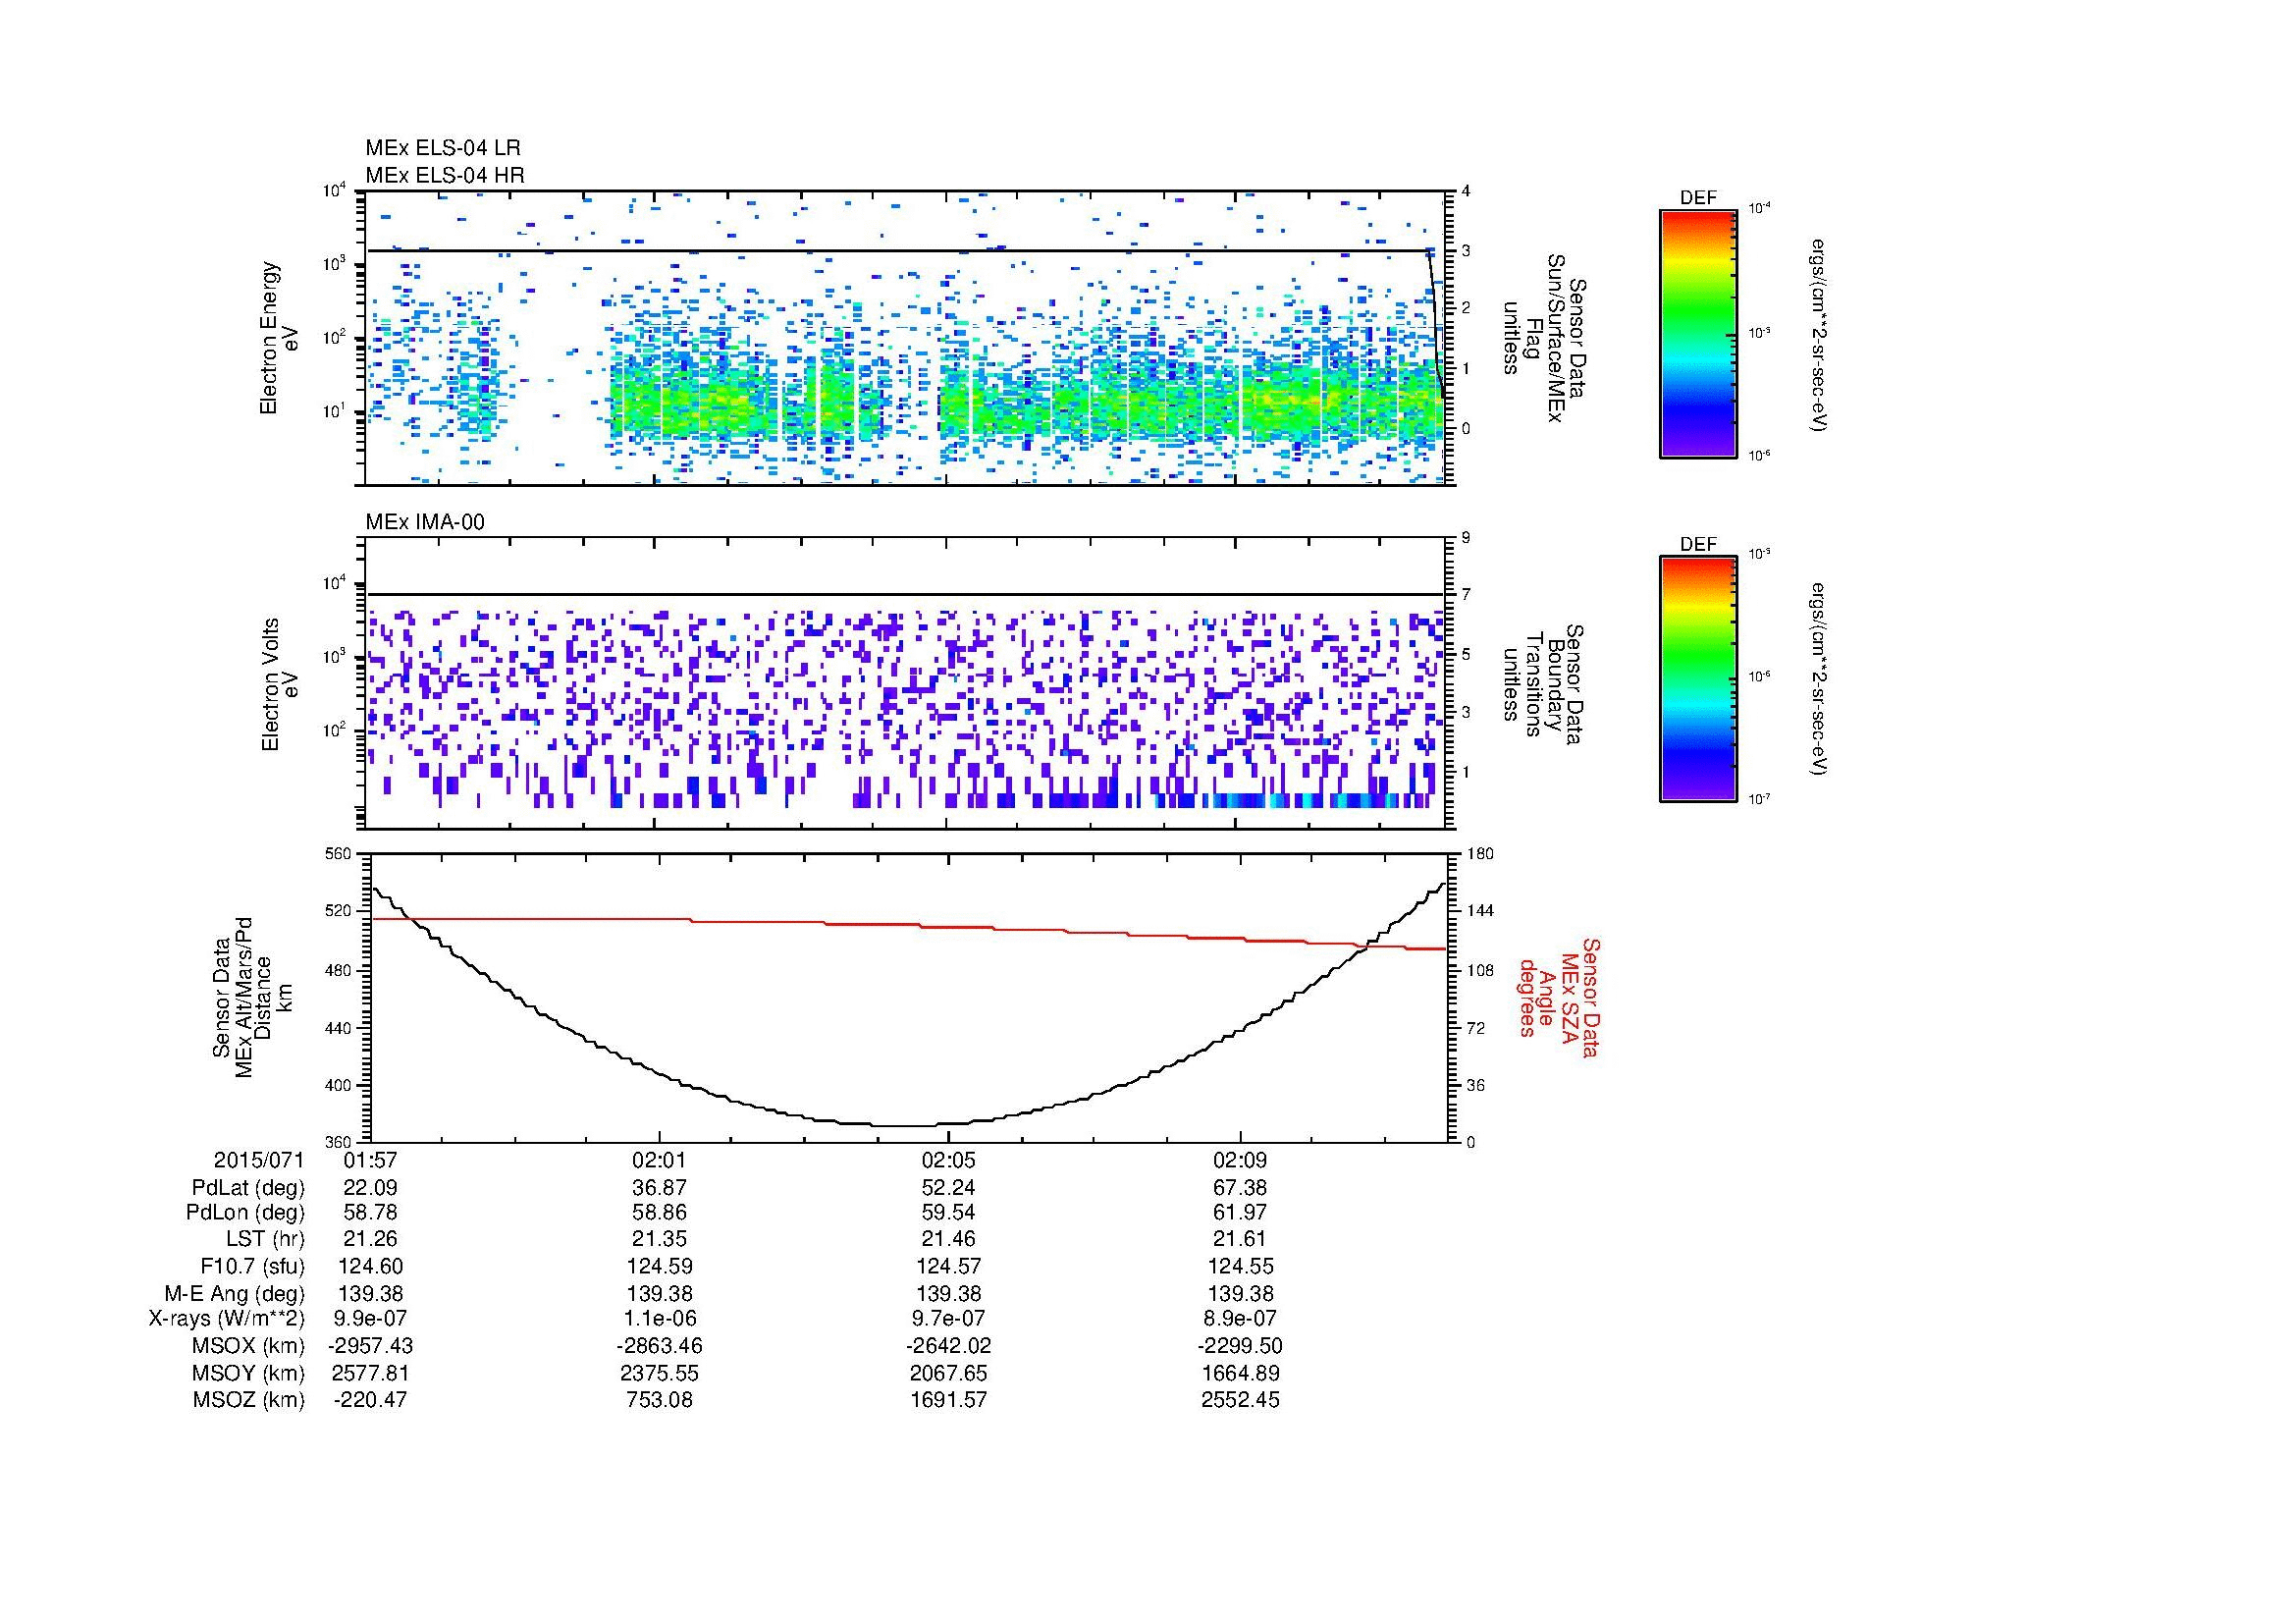Image resolution: width=2296 pixels, height=1623 pixels.
Task: Click the 180 SZA axis tick
Action: 1479,854
